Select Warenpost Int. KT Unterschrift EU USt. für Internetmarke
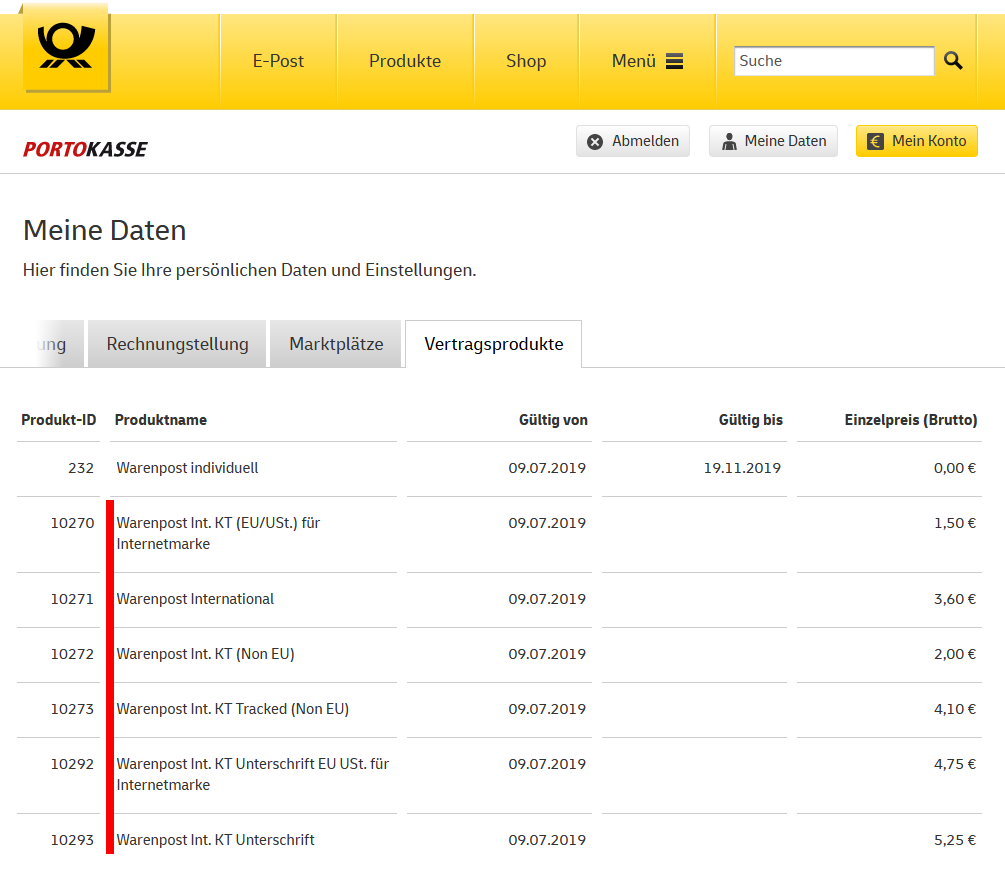The height and width of the screenshot is (874, 1005). click(253, 775)
